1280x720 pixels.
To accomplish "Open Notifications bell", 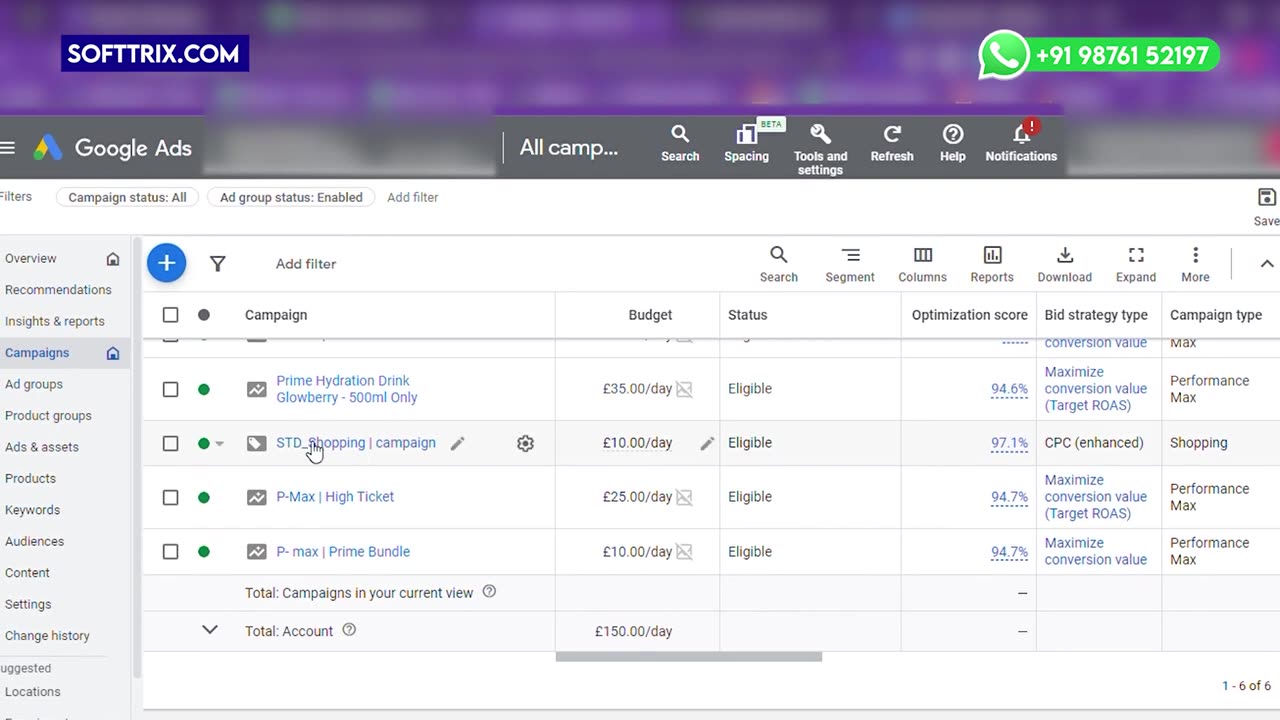I will (x=1021, y=143).
